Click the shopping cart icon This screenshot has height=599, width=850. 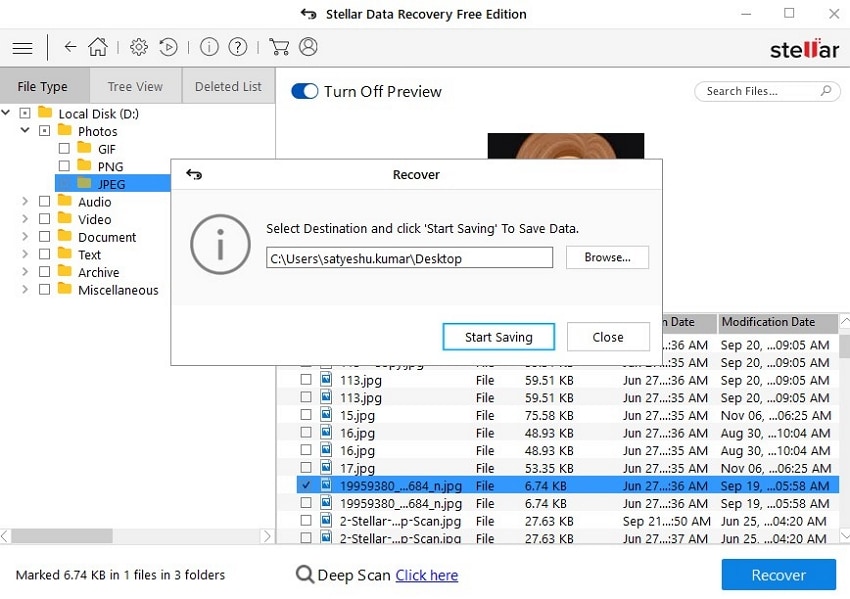click(x=279, y=46)
